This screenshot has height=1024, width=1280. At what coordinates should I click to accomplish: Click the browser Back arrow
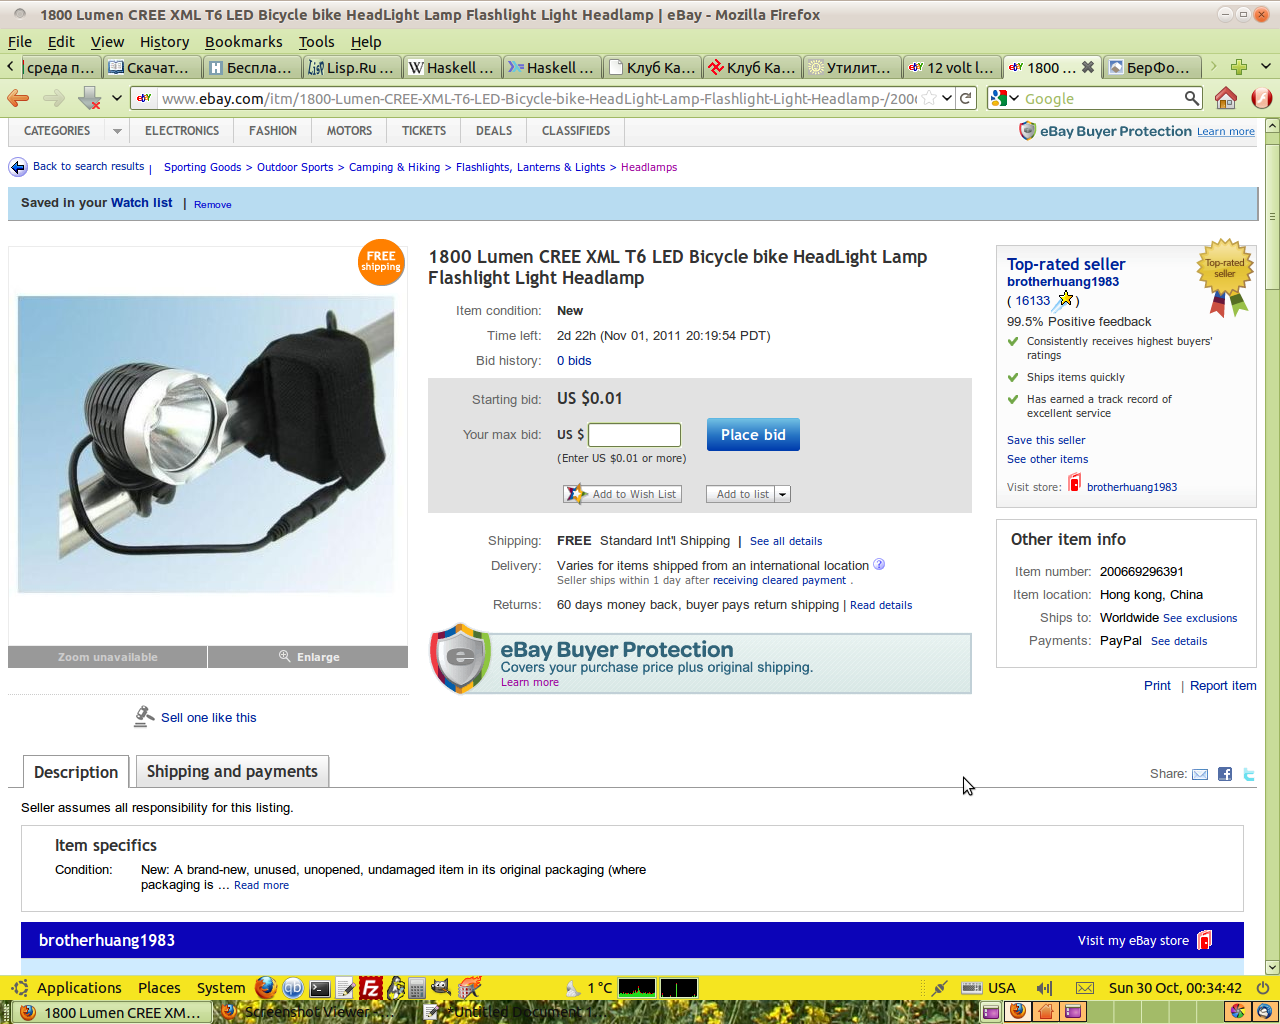coord(18,98)
